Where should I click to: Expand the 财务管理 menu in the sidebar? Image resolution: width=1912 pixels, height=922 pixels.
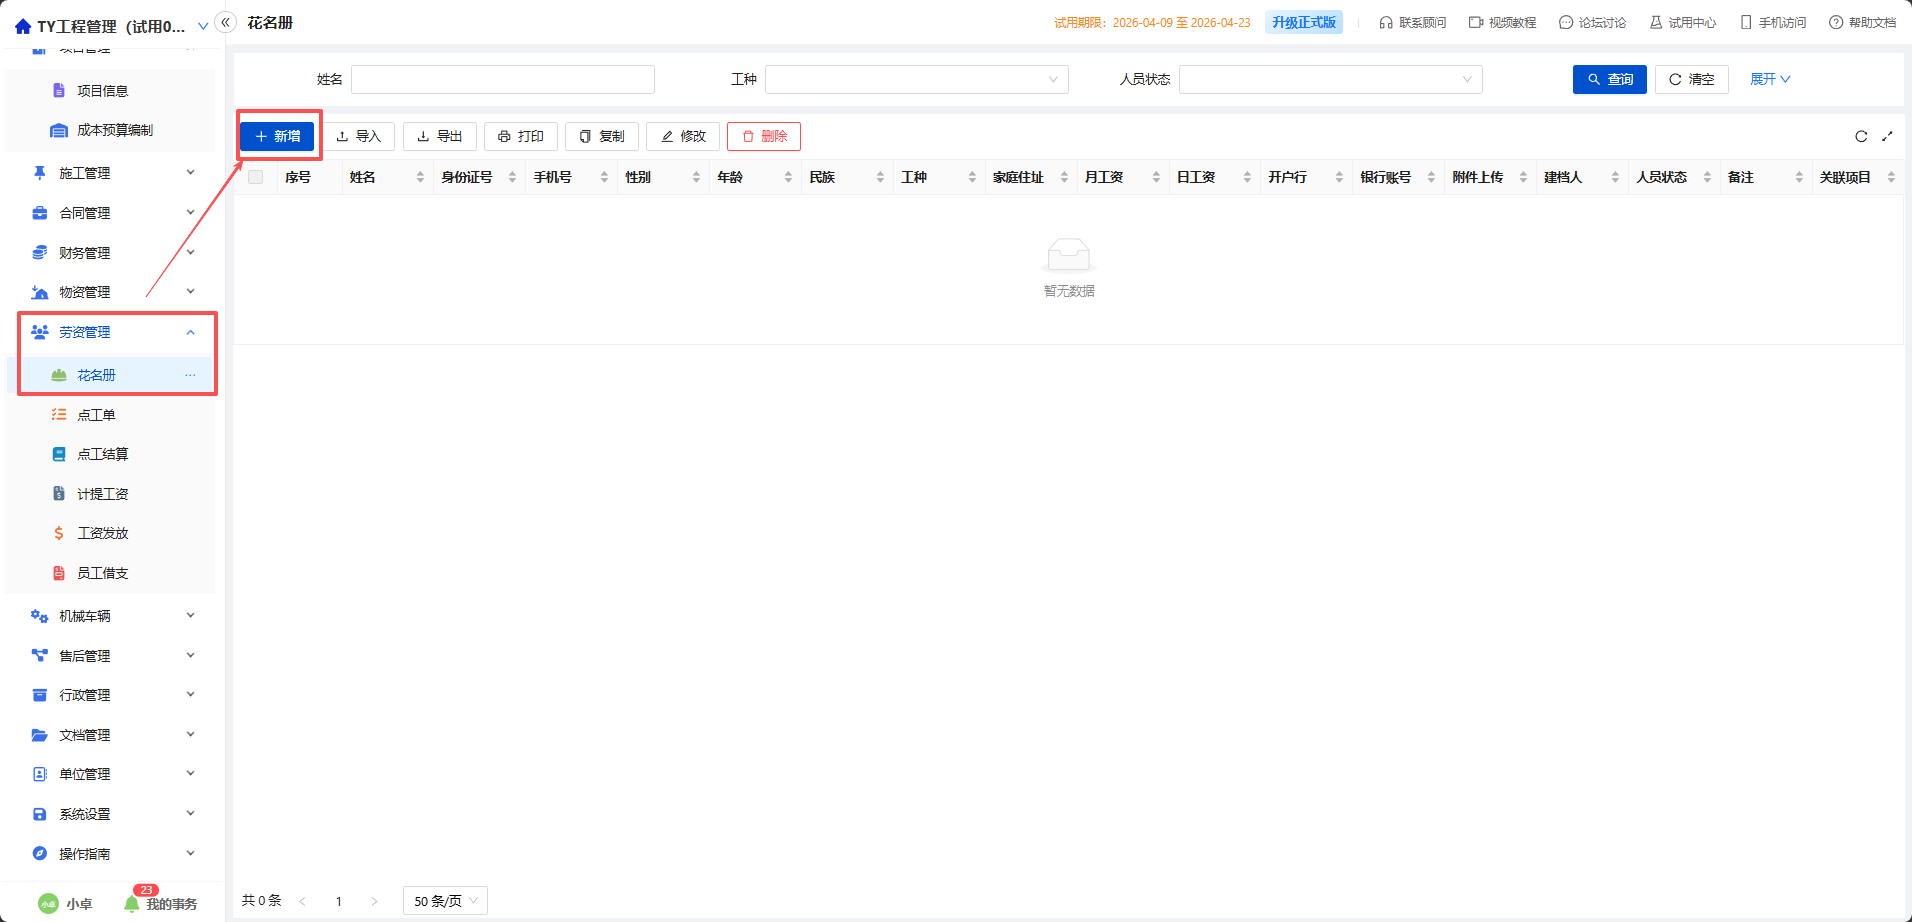[x=112, y=253]
